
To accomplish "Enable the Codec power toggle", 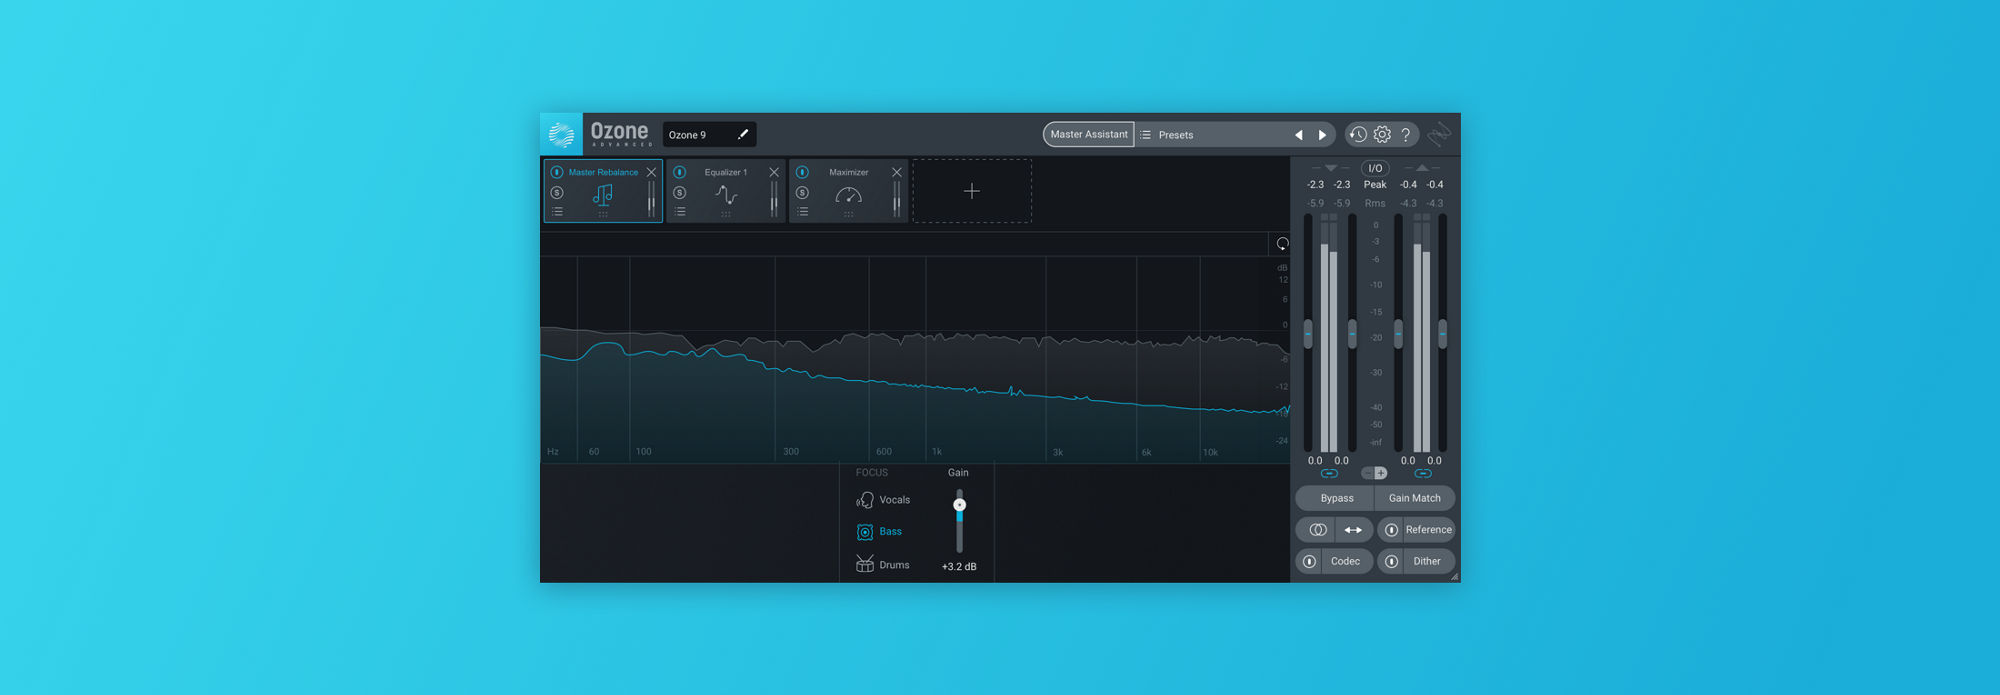I will tap(1310, 561).
